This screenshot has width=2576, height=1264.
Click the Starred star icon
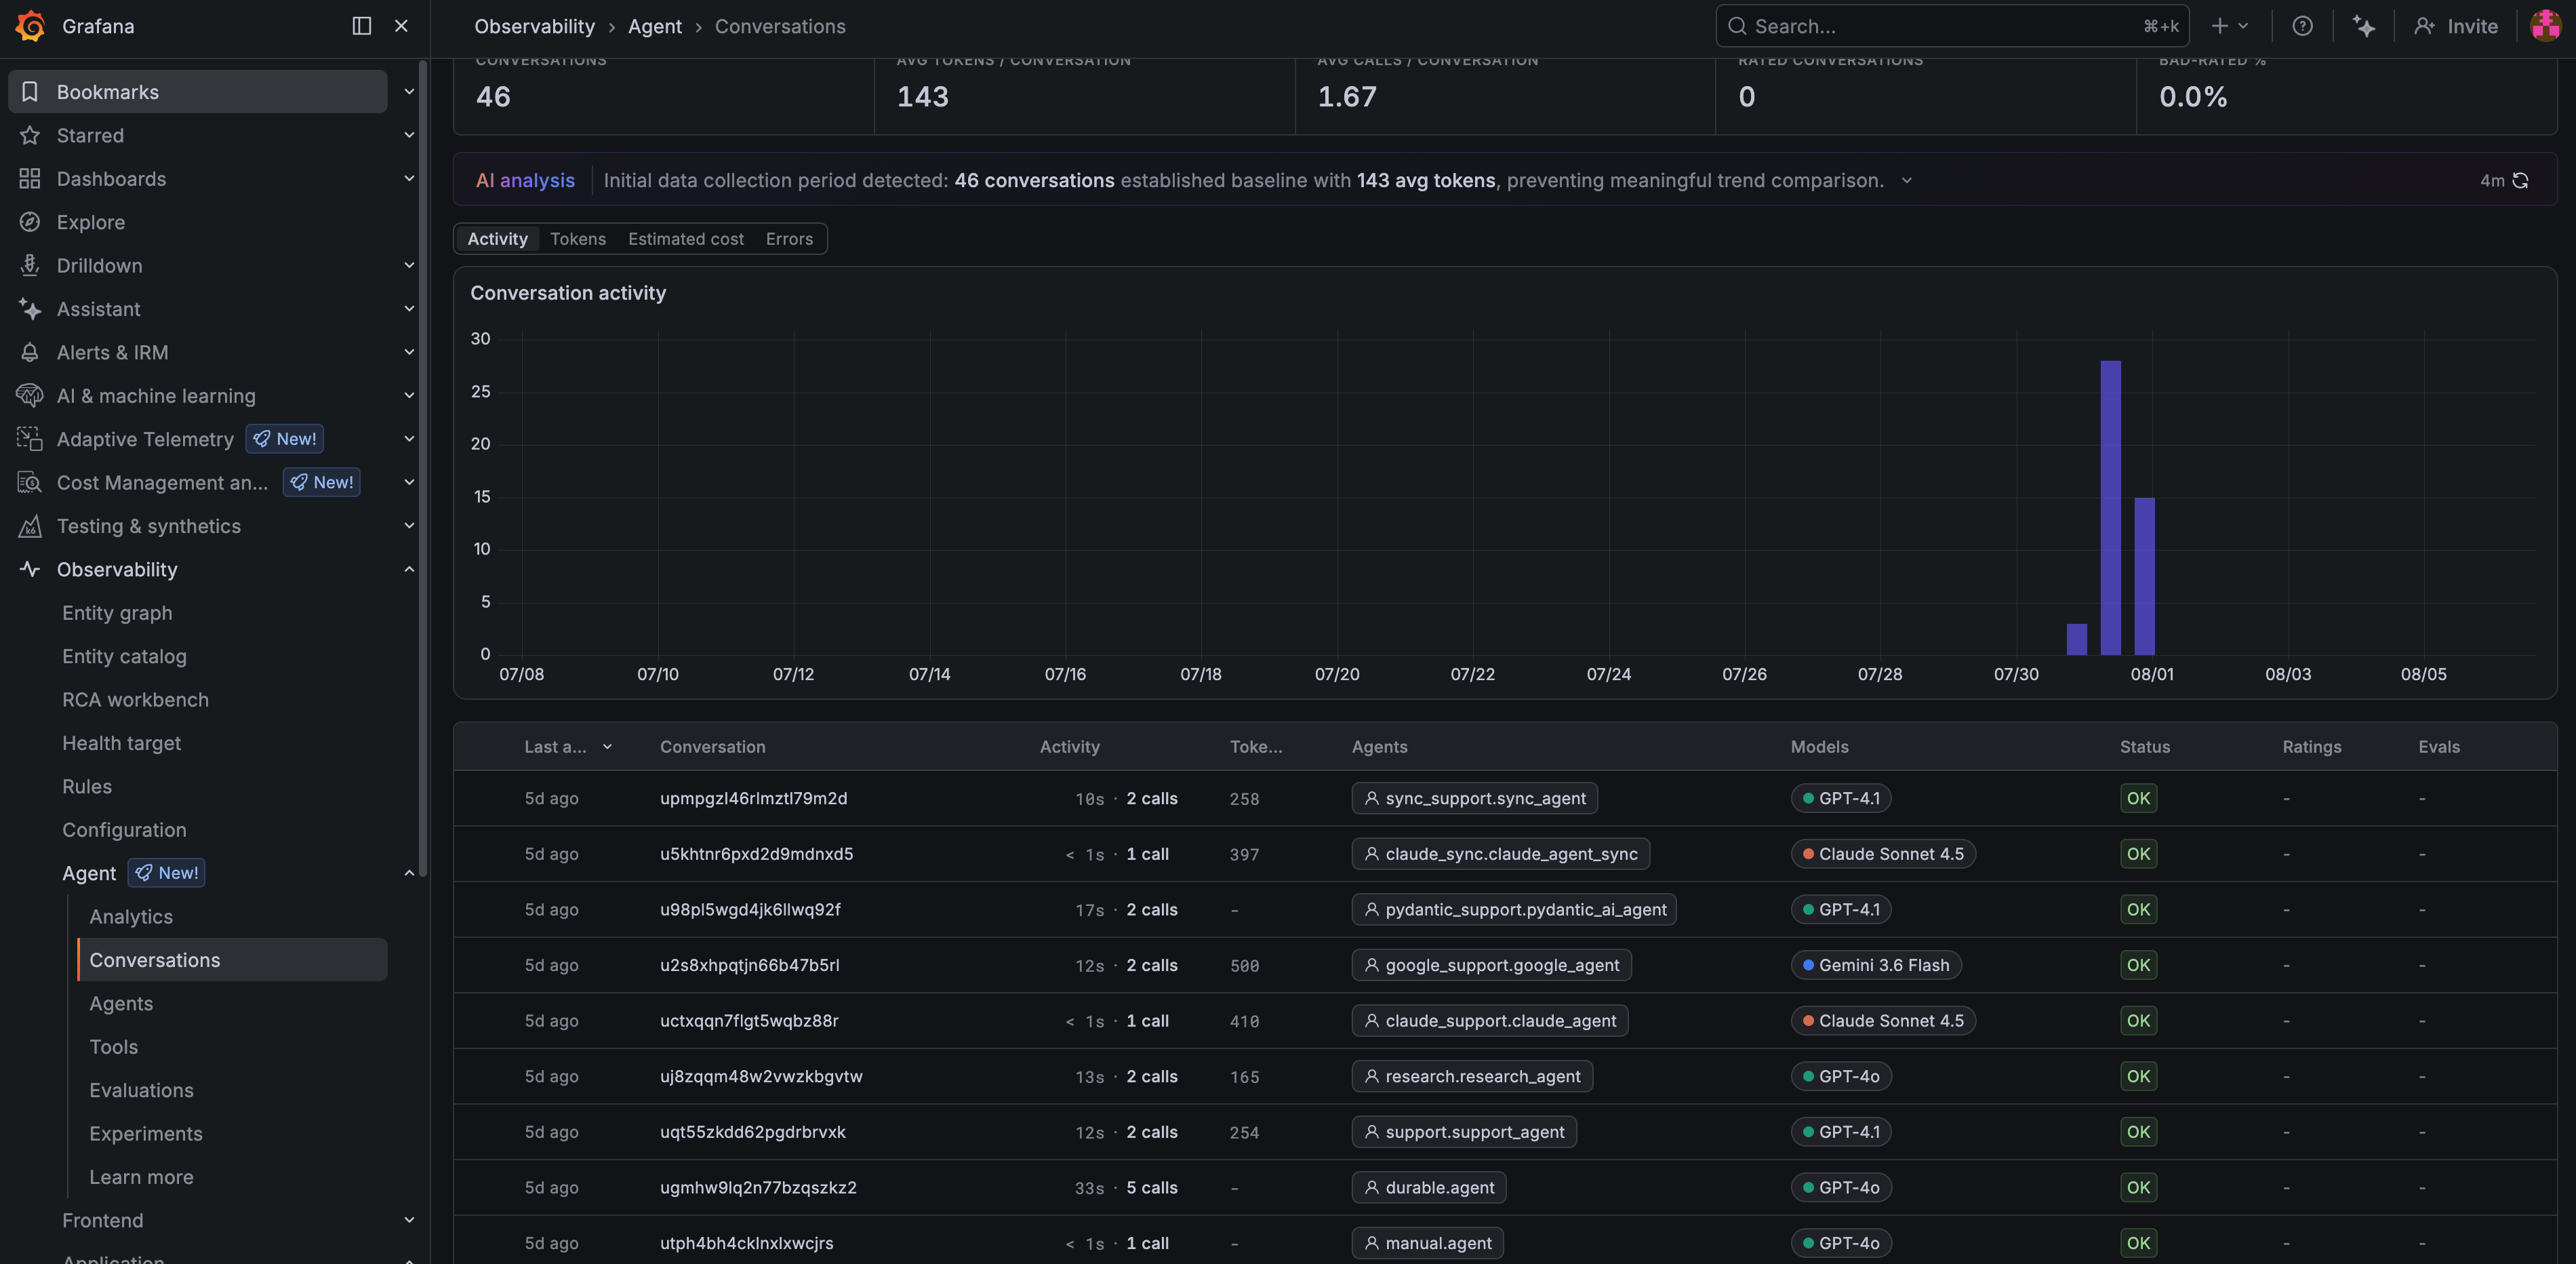pos(30,135)
